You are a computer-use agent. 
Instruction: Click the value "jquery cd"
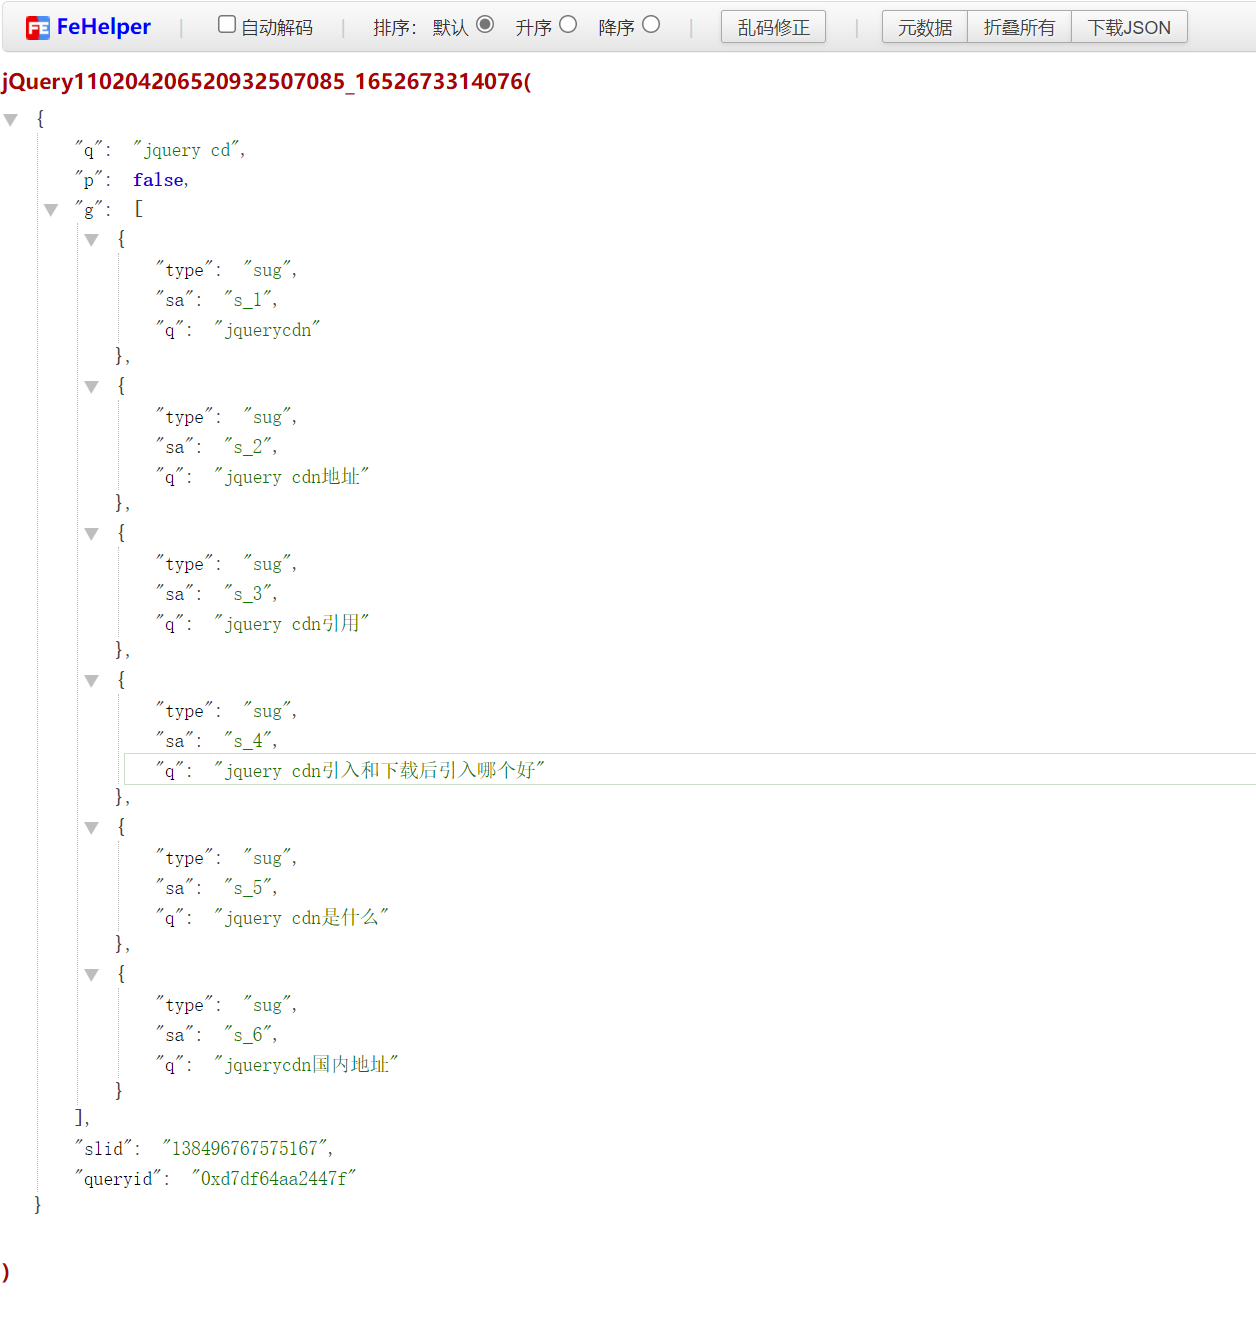coord(189,150)
